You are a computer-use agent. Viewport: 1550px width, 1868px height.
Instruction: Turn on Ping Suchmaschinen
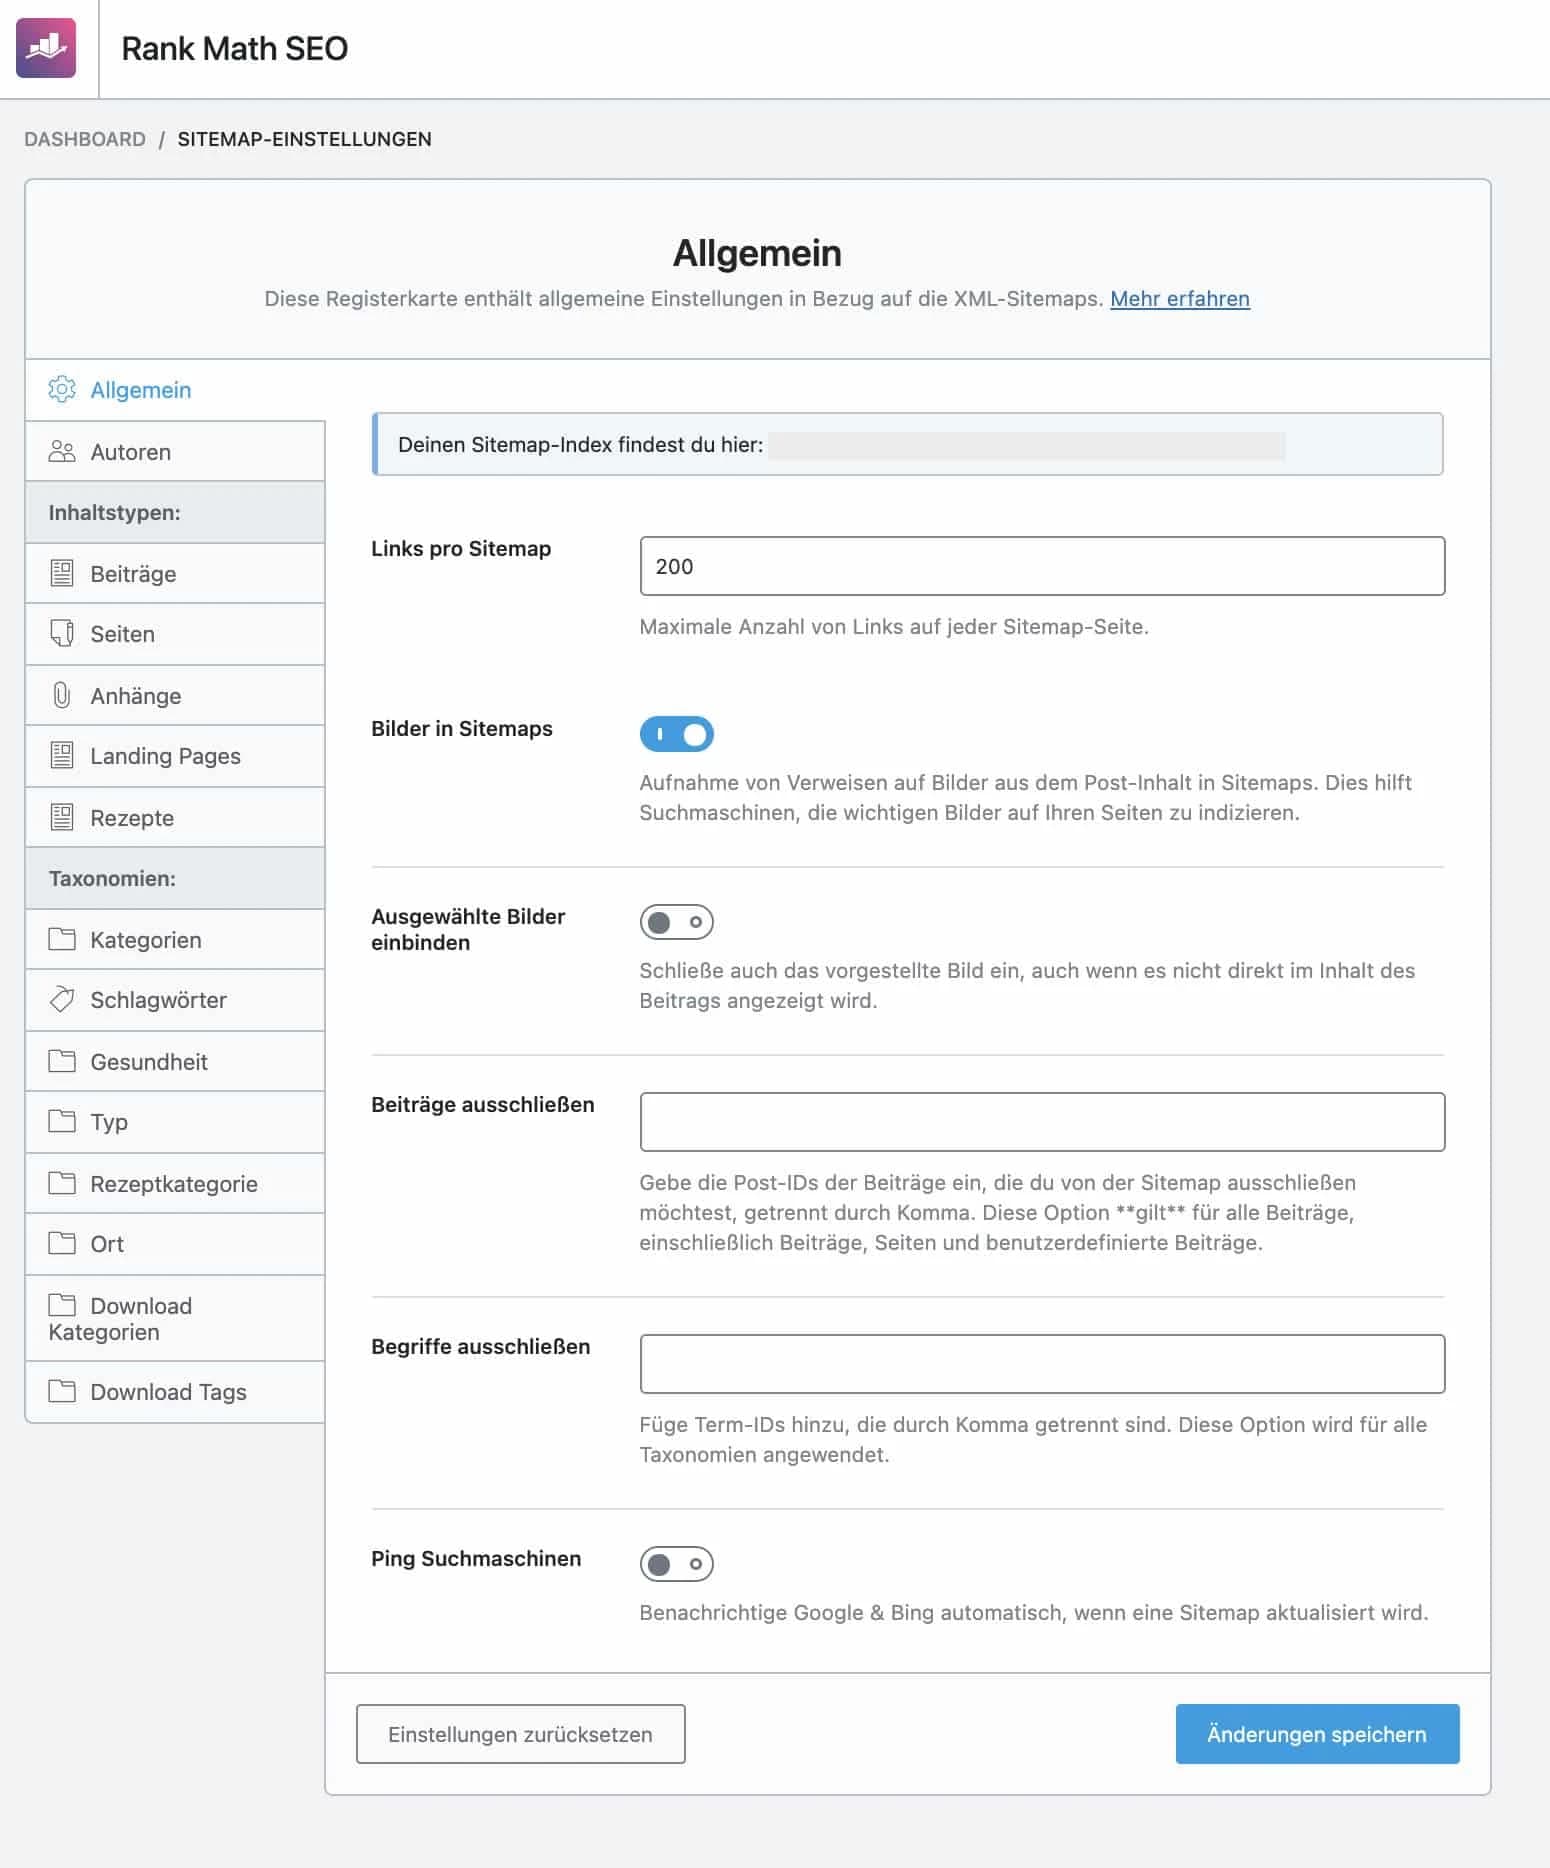(x=678, y=1564)
